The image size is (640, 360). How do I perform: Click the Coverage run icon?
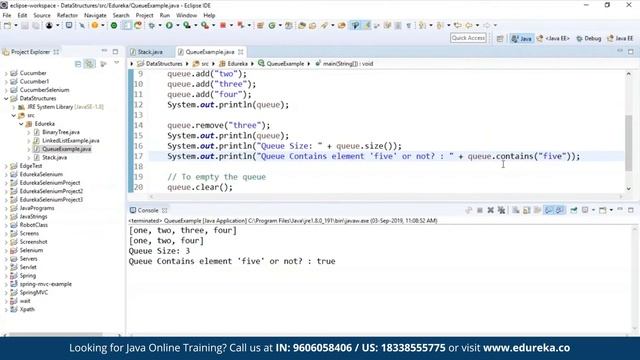(187, 25)
